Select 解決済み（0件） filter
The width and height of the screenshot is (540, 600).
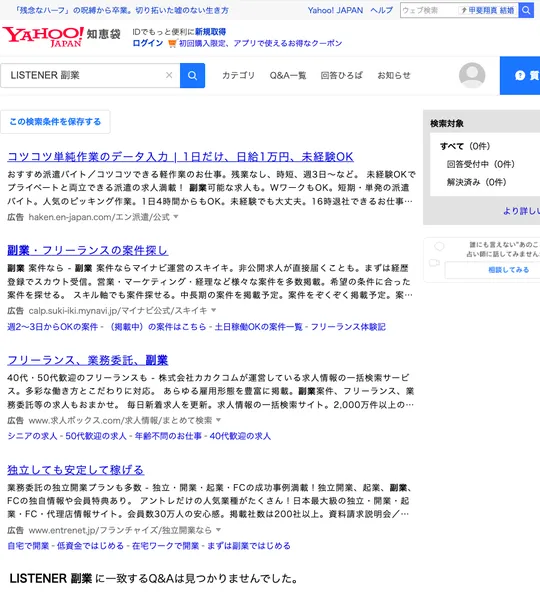tap(476, 182)
